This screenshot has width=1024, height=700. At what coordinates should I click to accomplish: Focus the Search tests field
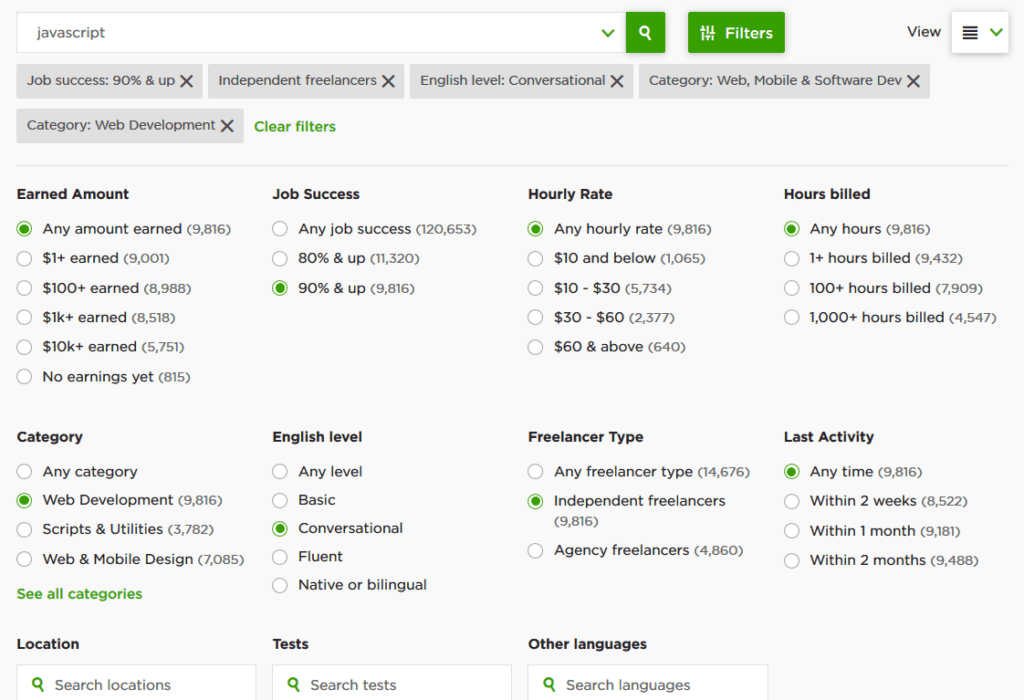point(392,683)
